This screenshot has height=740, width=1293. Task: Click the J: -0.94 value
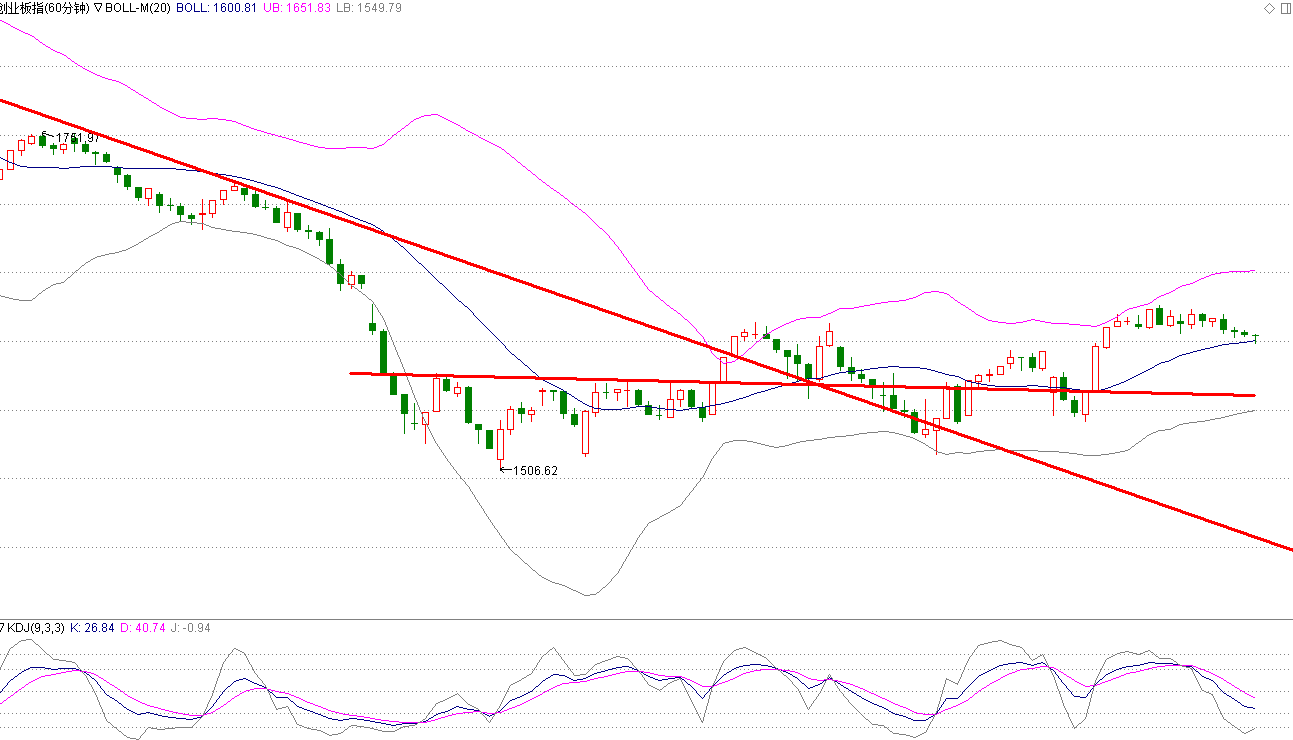click(x=191, y=628)
